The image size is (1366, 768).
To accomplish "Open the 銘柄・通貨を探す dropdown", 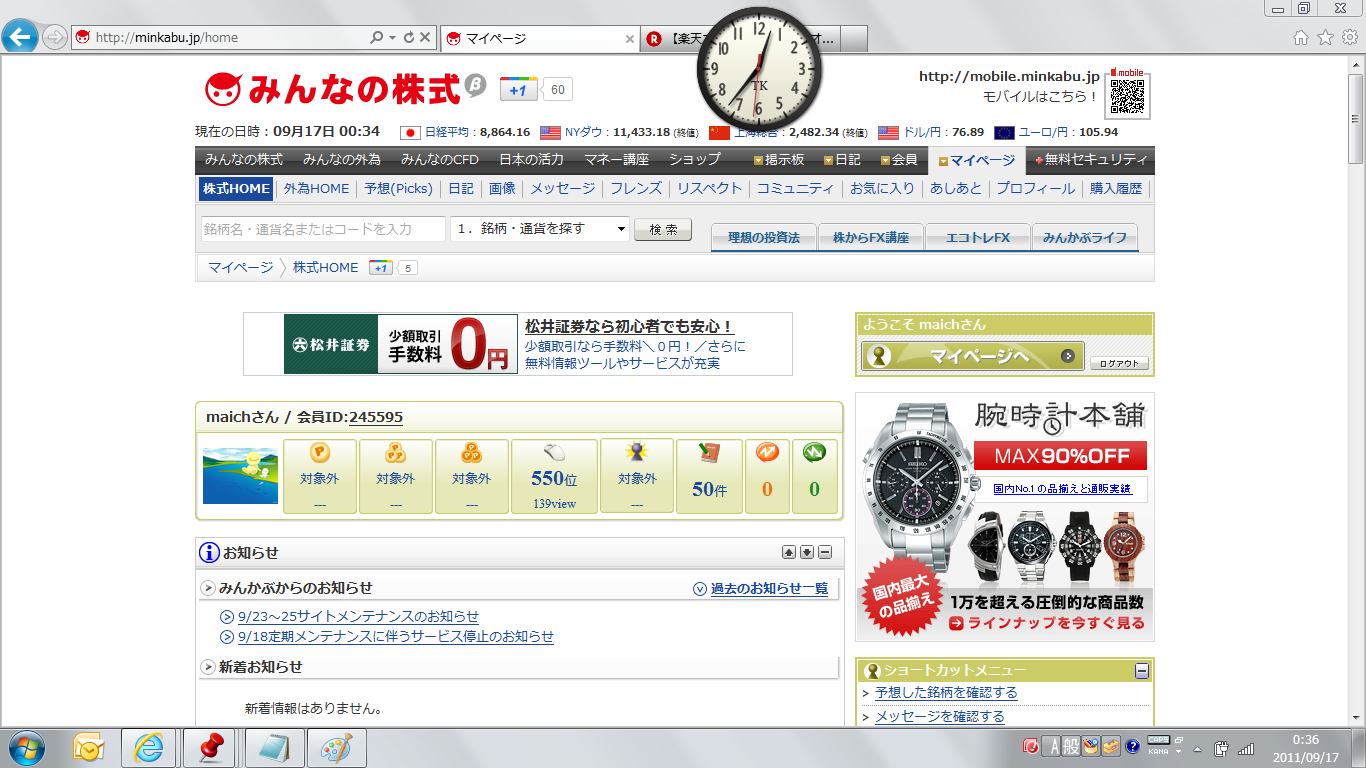I will [x=540, y=229].
